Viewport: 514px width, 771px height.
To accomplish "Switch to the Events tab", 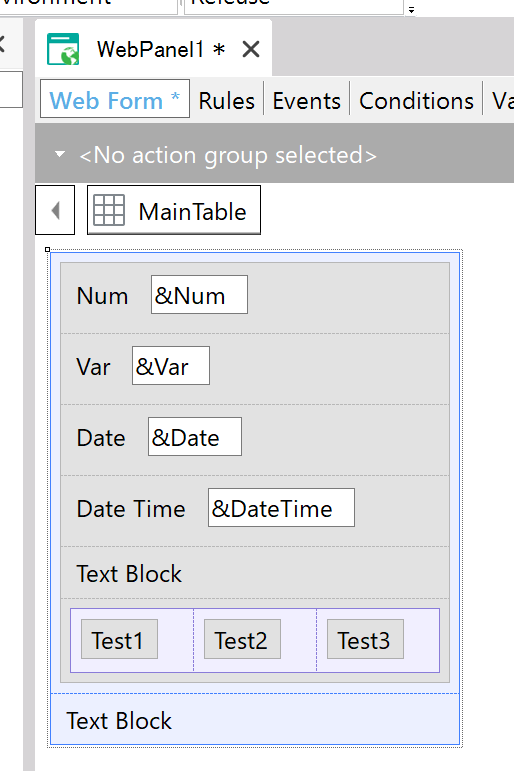I will (x=306, y=101).
